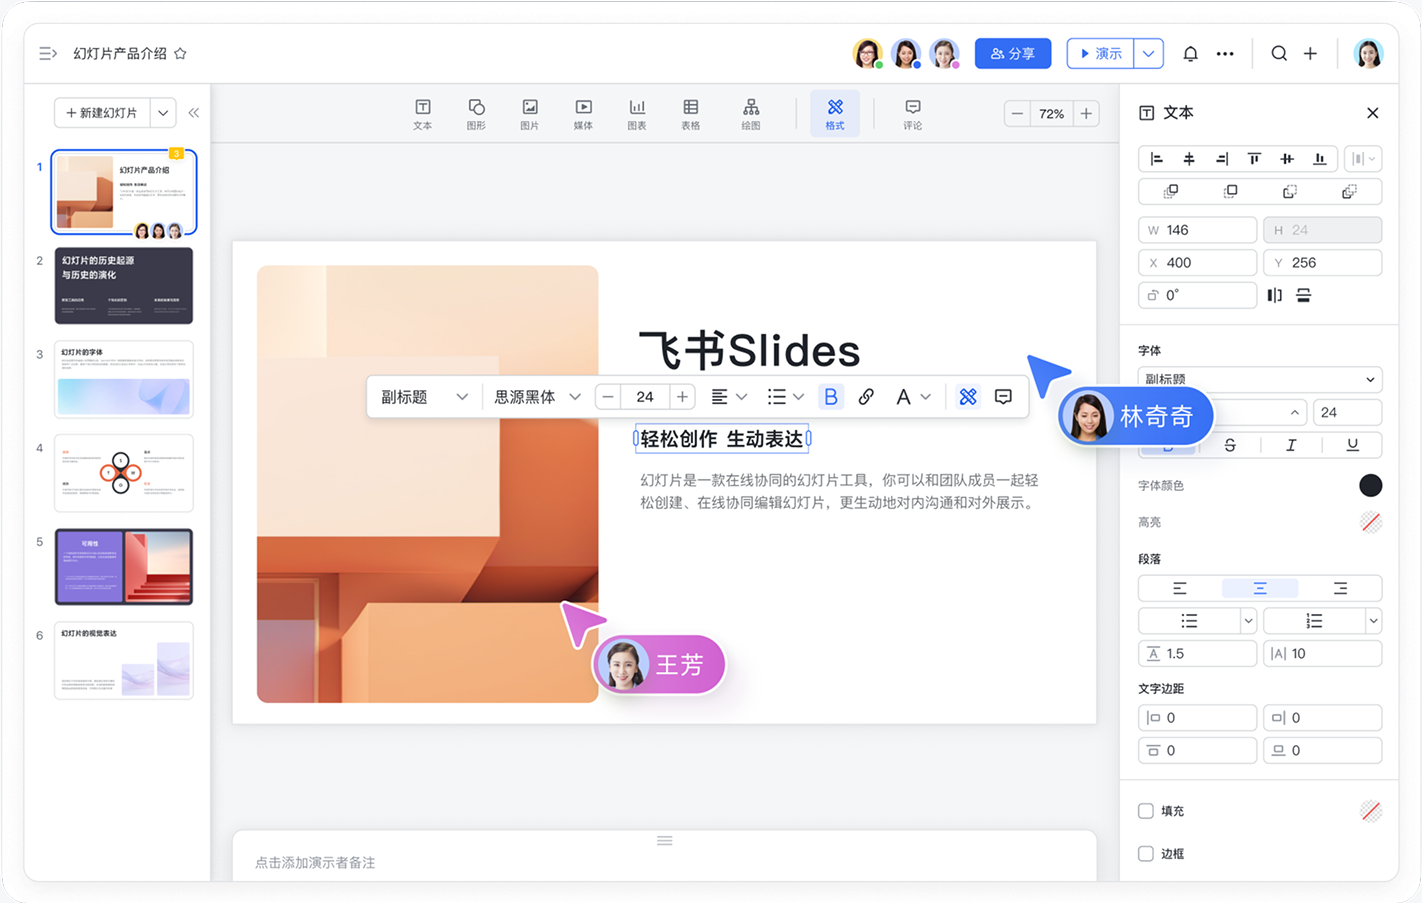Viewport: 1422px width, 903px height.
Task: Increase zoom with the plus button
Action: point(1086,114)
